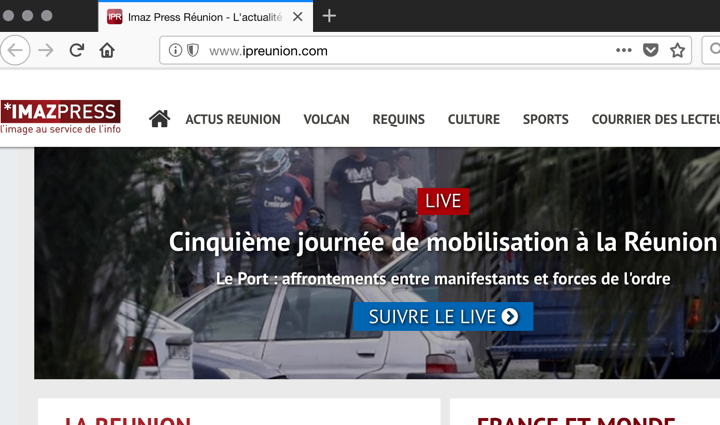Open the VOLCAN section
This screenshot has height=425, width=720.
(x=326, y=119)
